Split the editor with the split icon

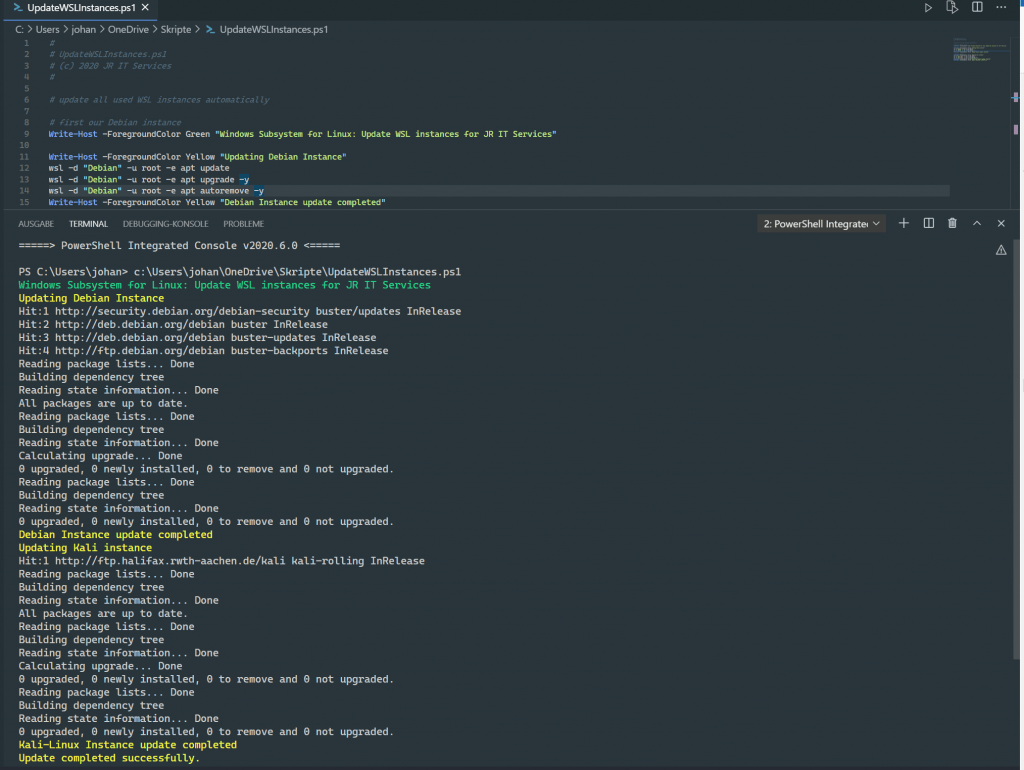click(x=977, y=7)
